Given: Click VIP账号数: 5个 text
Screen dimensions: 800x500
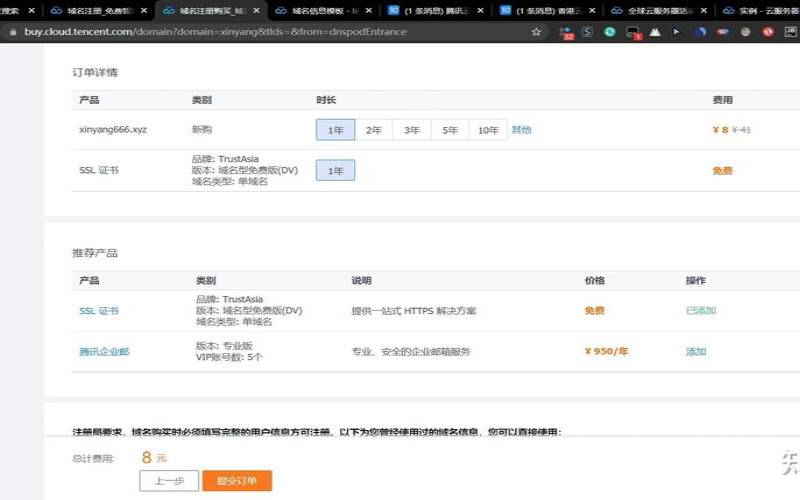Looking at the screenshot, I should (229, 357).
